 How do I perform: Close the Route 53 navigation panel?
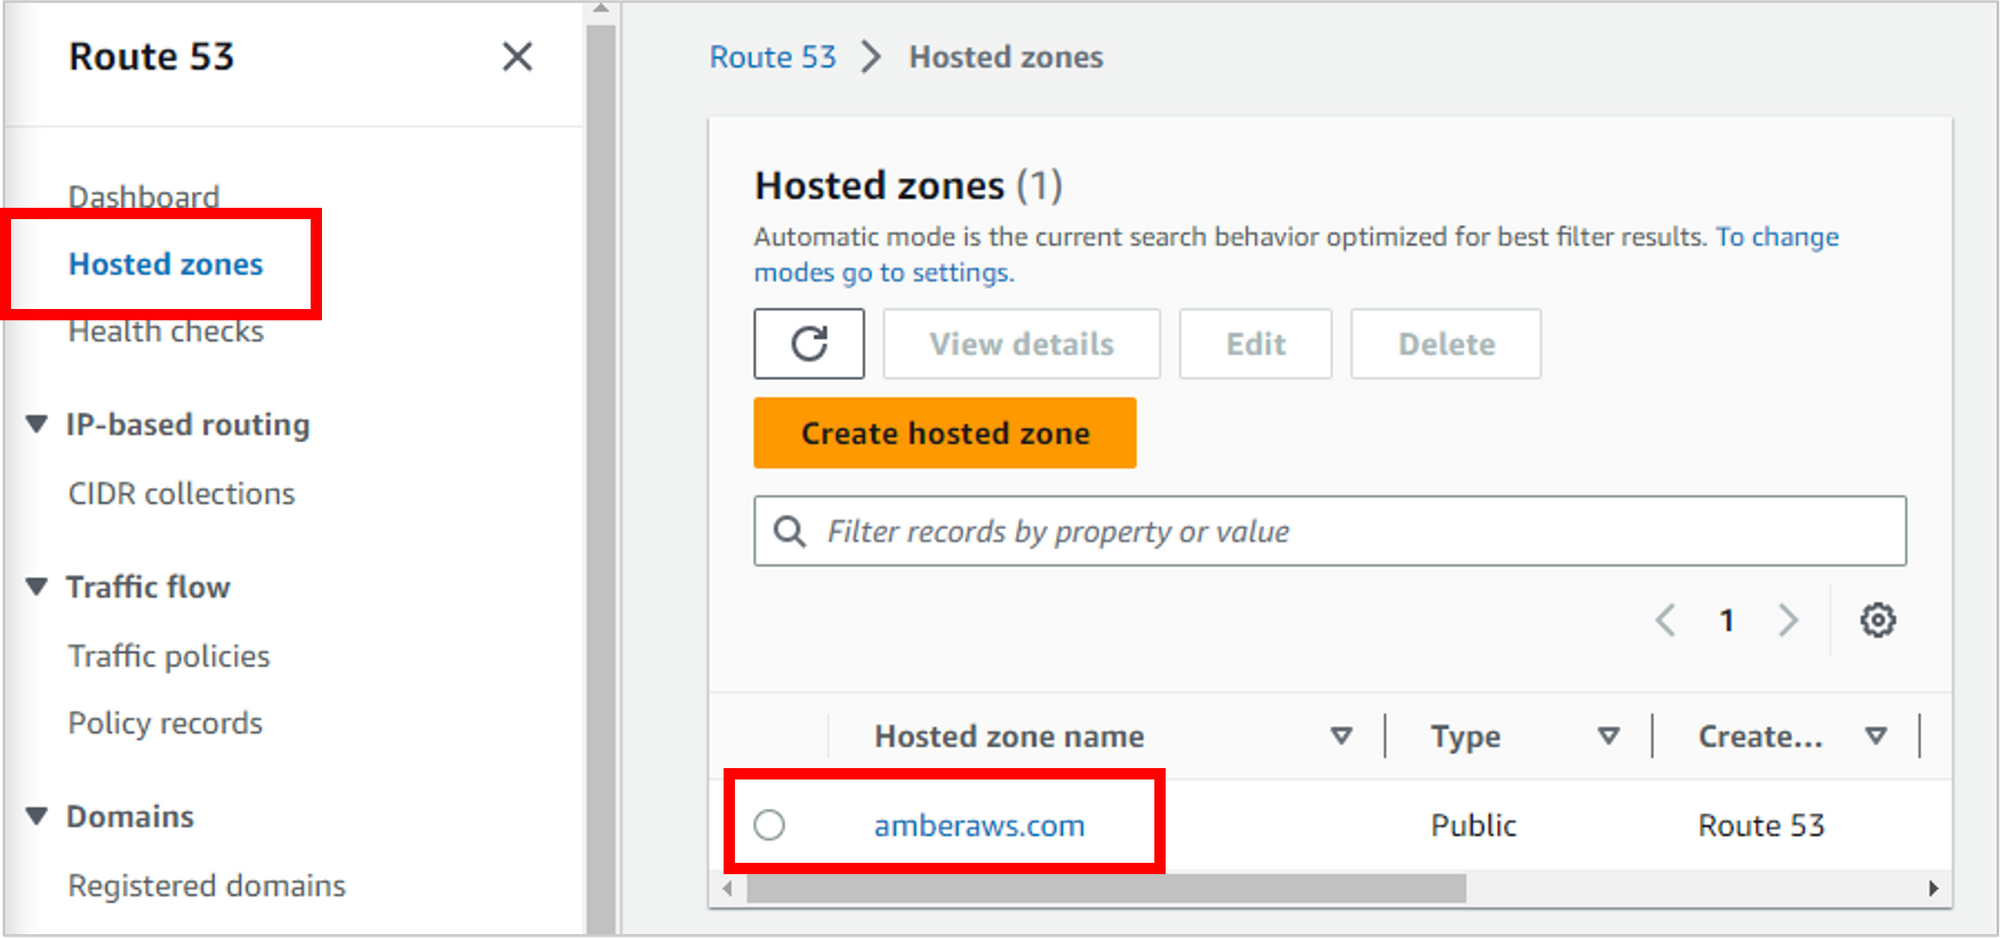[x=517, y=57]
